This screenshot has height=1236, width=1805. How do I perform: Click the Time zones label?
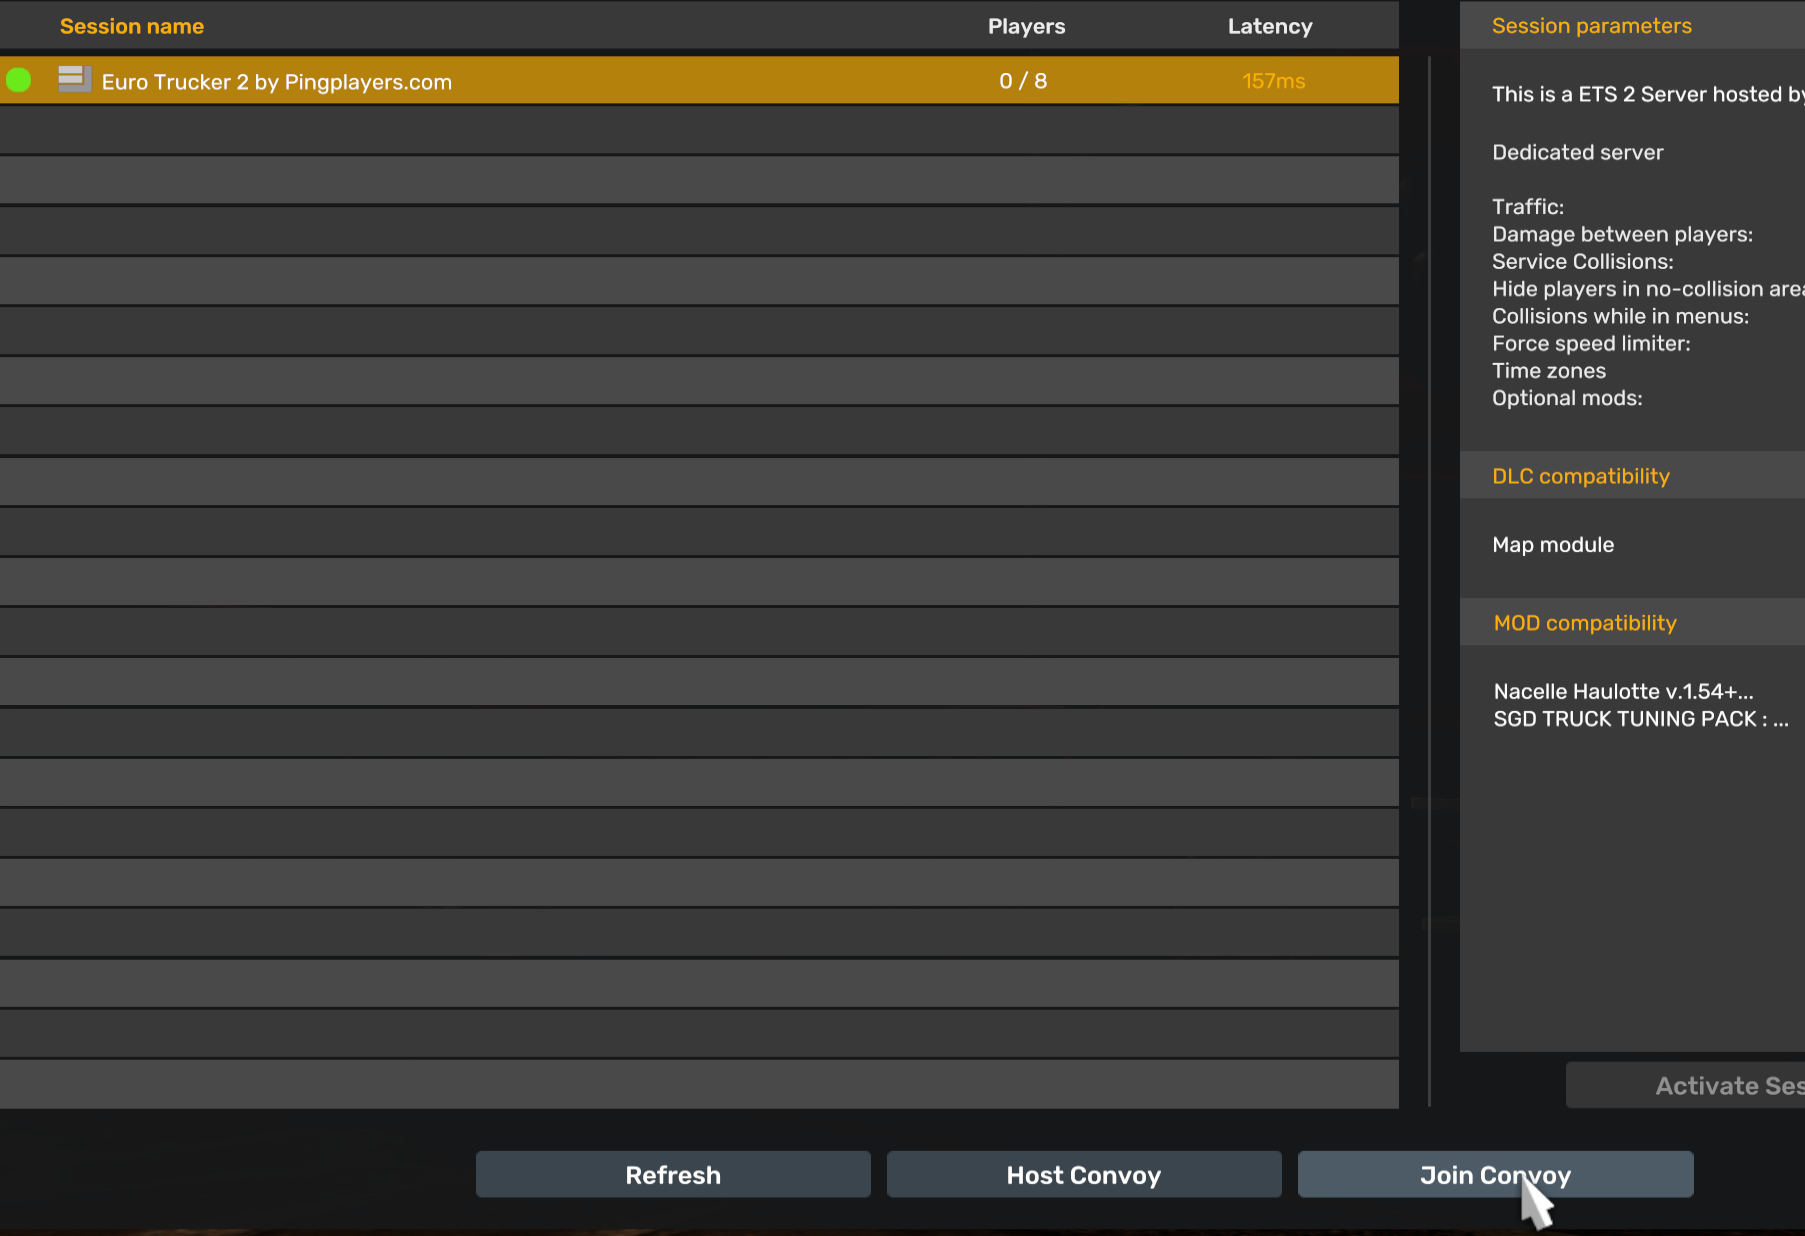[1549, 371]
